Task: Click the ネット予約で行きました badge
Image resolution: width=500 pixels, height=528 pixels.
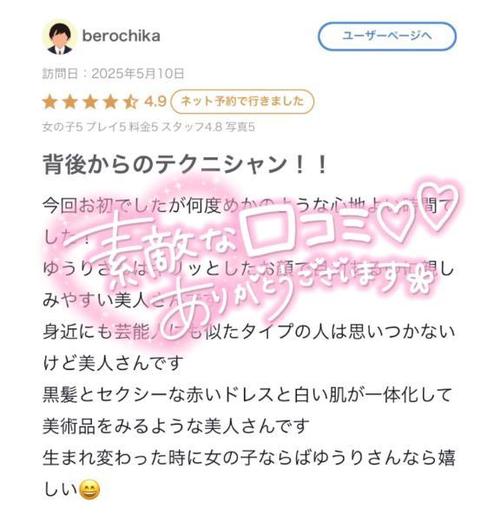Action: 242,101
